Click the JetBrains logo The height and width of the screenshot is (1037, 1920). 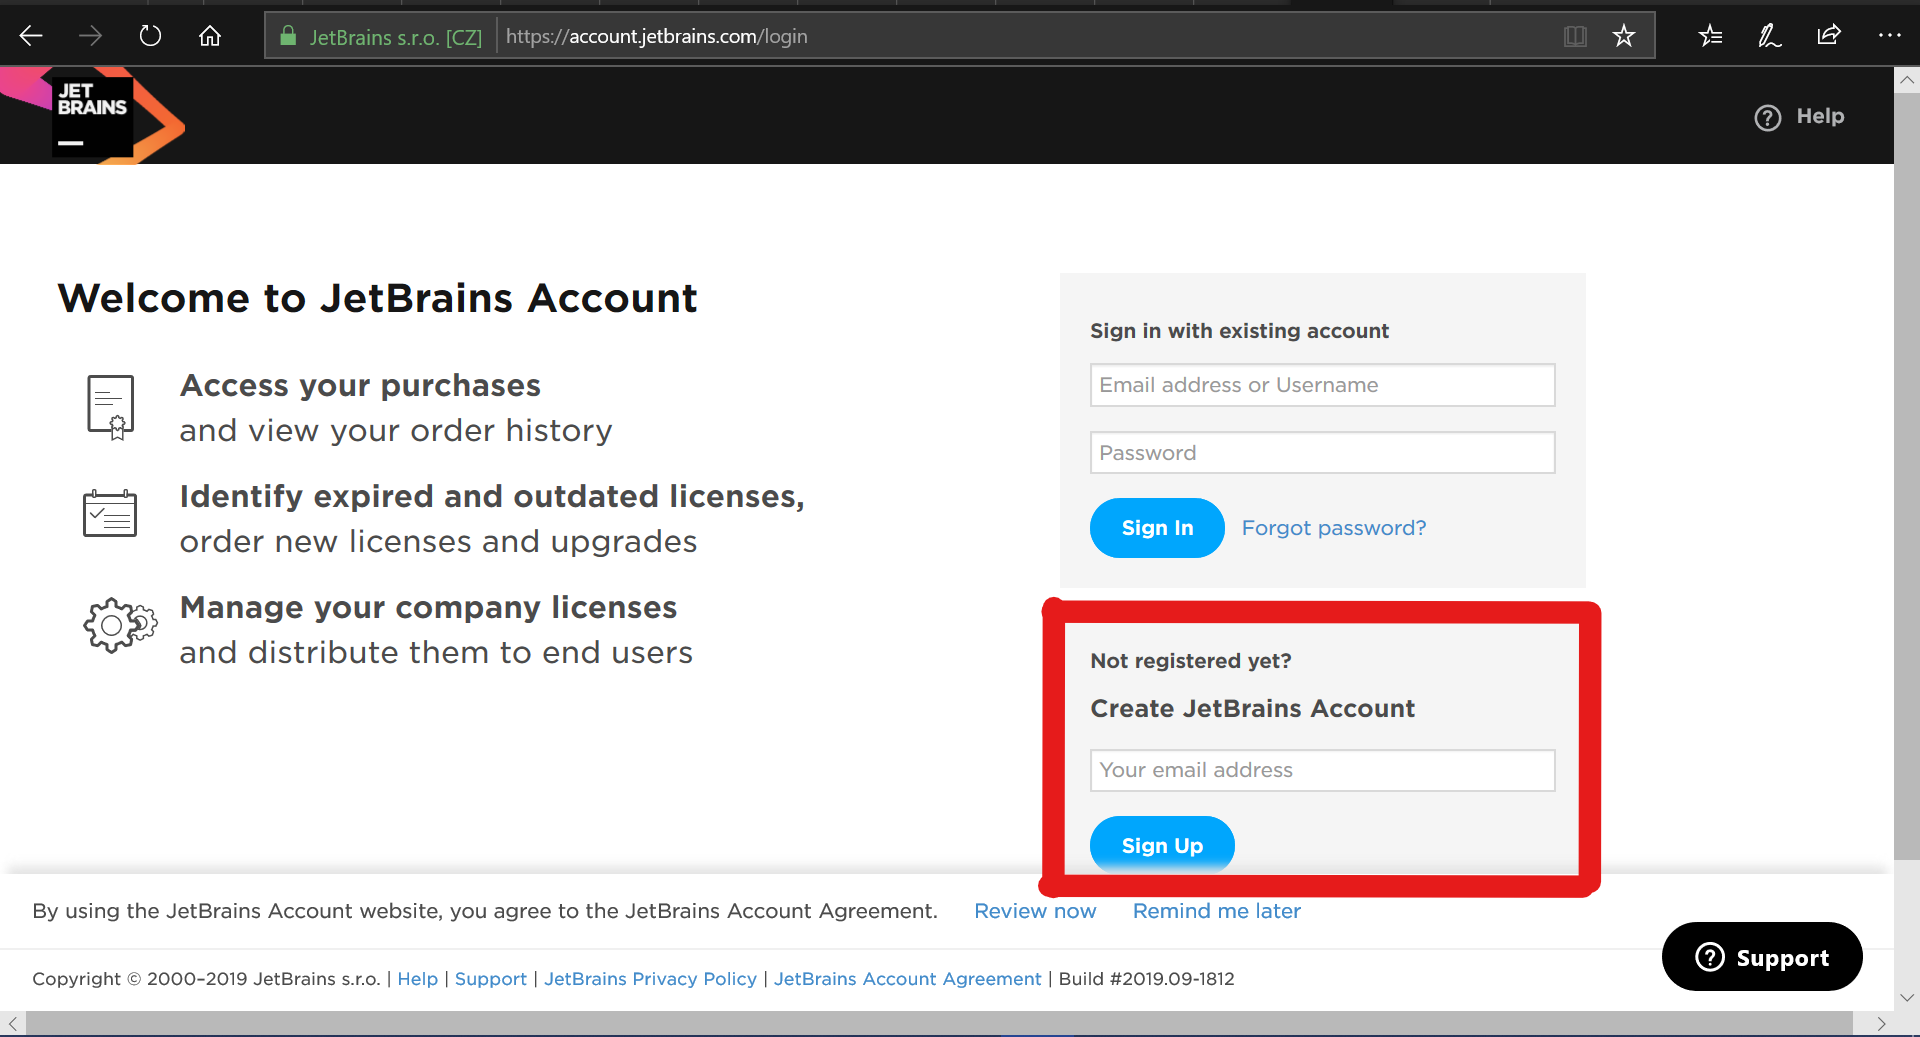tap(93, 116)
